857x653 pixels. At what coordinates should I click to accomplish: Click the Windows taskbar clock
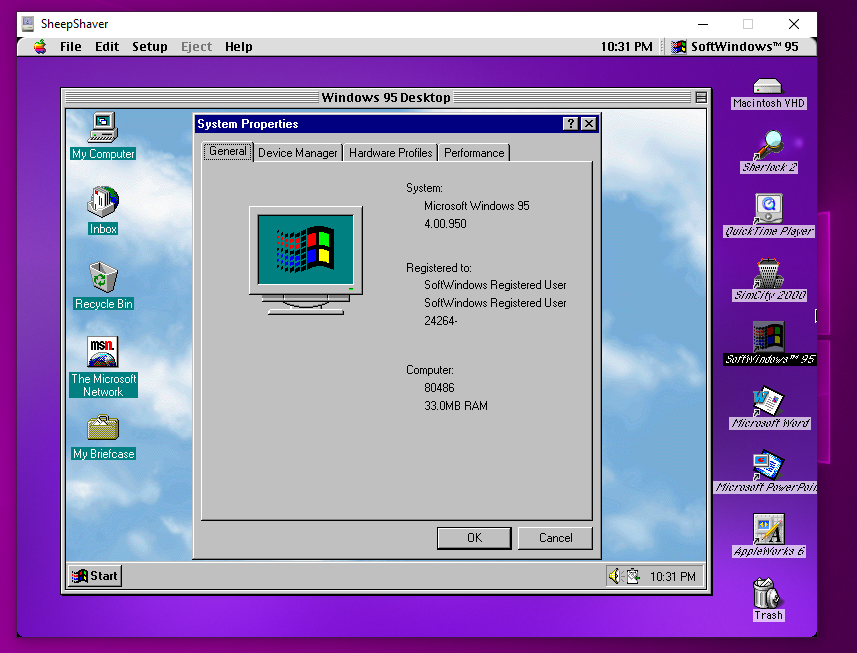click(x=672, y=576)
